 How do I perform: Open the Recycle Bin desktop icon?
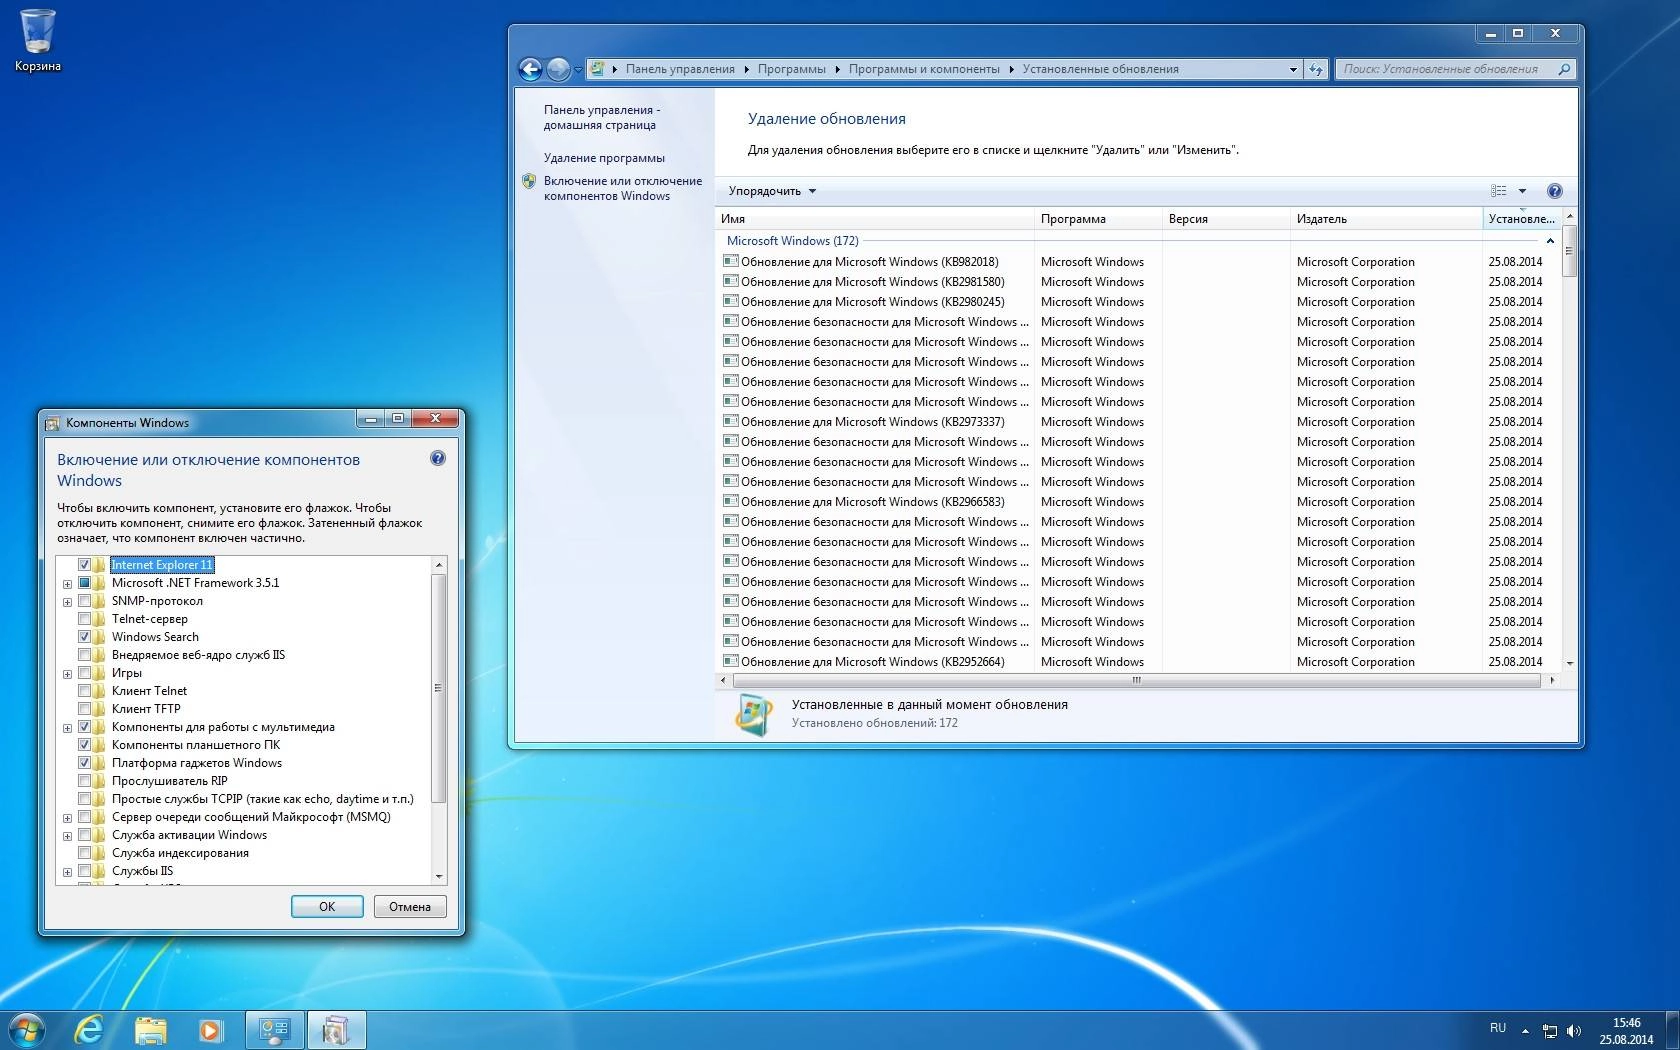[x=37, y=40]
